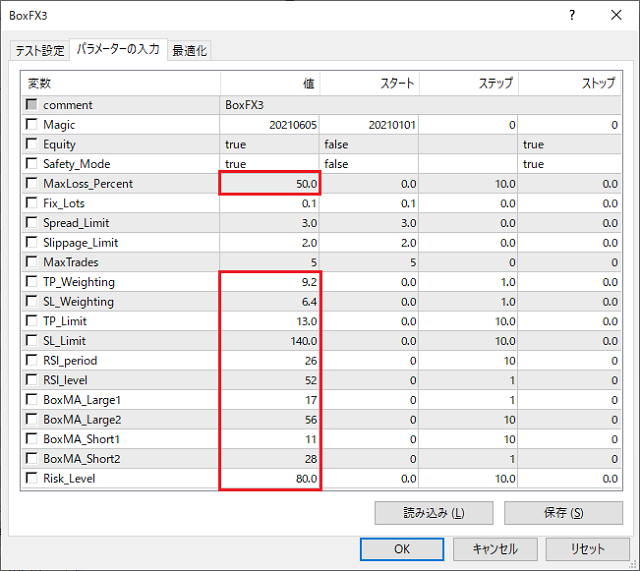Edit the comment value BoxFX3
This screenshot has height=571, width=640.
(420, 105)
